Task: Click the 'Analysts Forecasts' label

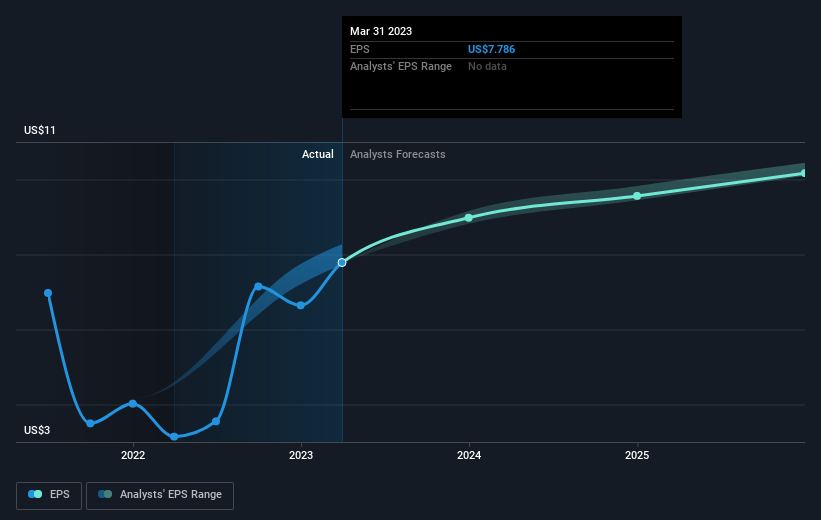Action: click(x=397, y=154)
